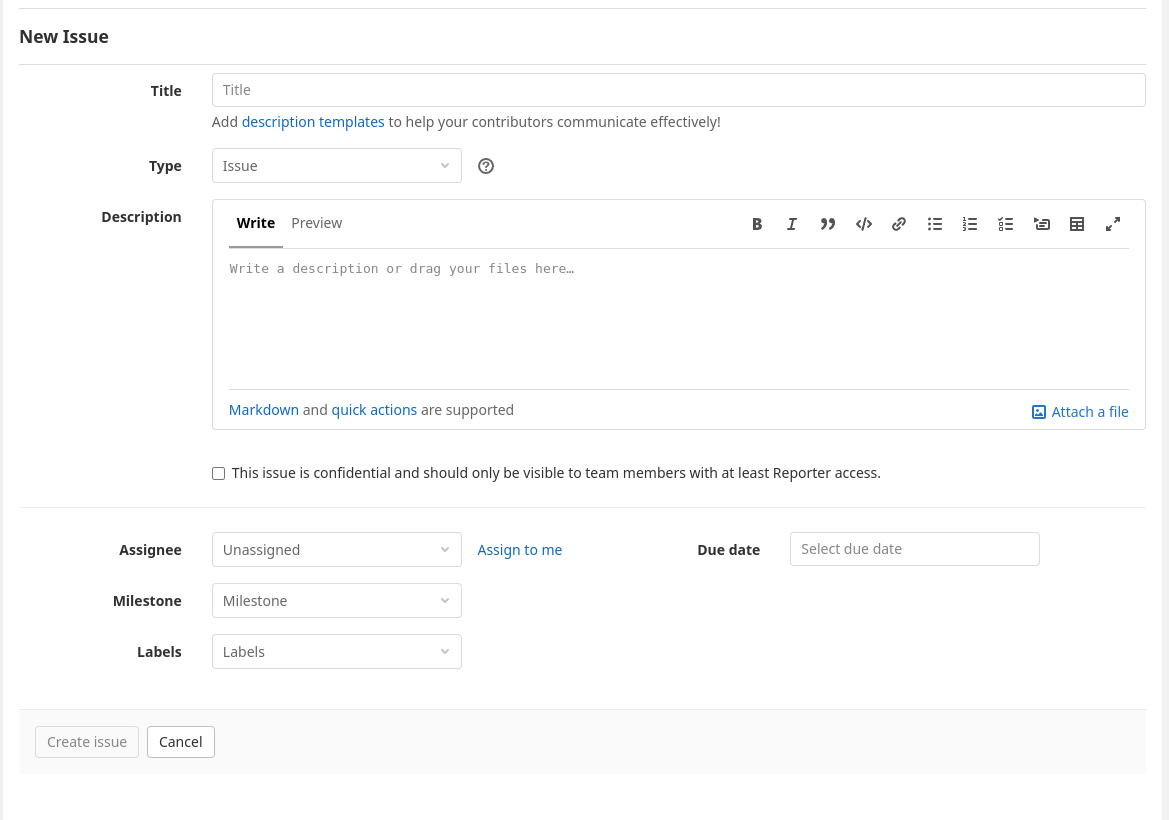
Task: Add a bullet list
Action: click(x=935, y=224)
